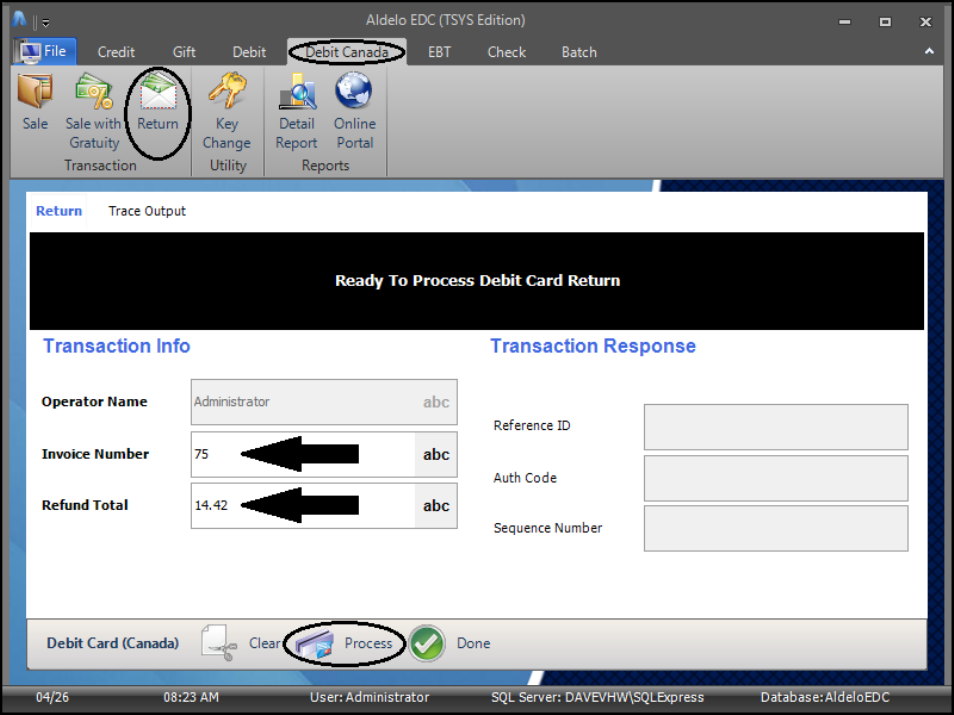Viewport: 954px width, 715px height.
Task: Click SQL Server entry in status bar
Action: coord(597,697)
